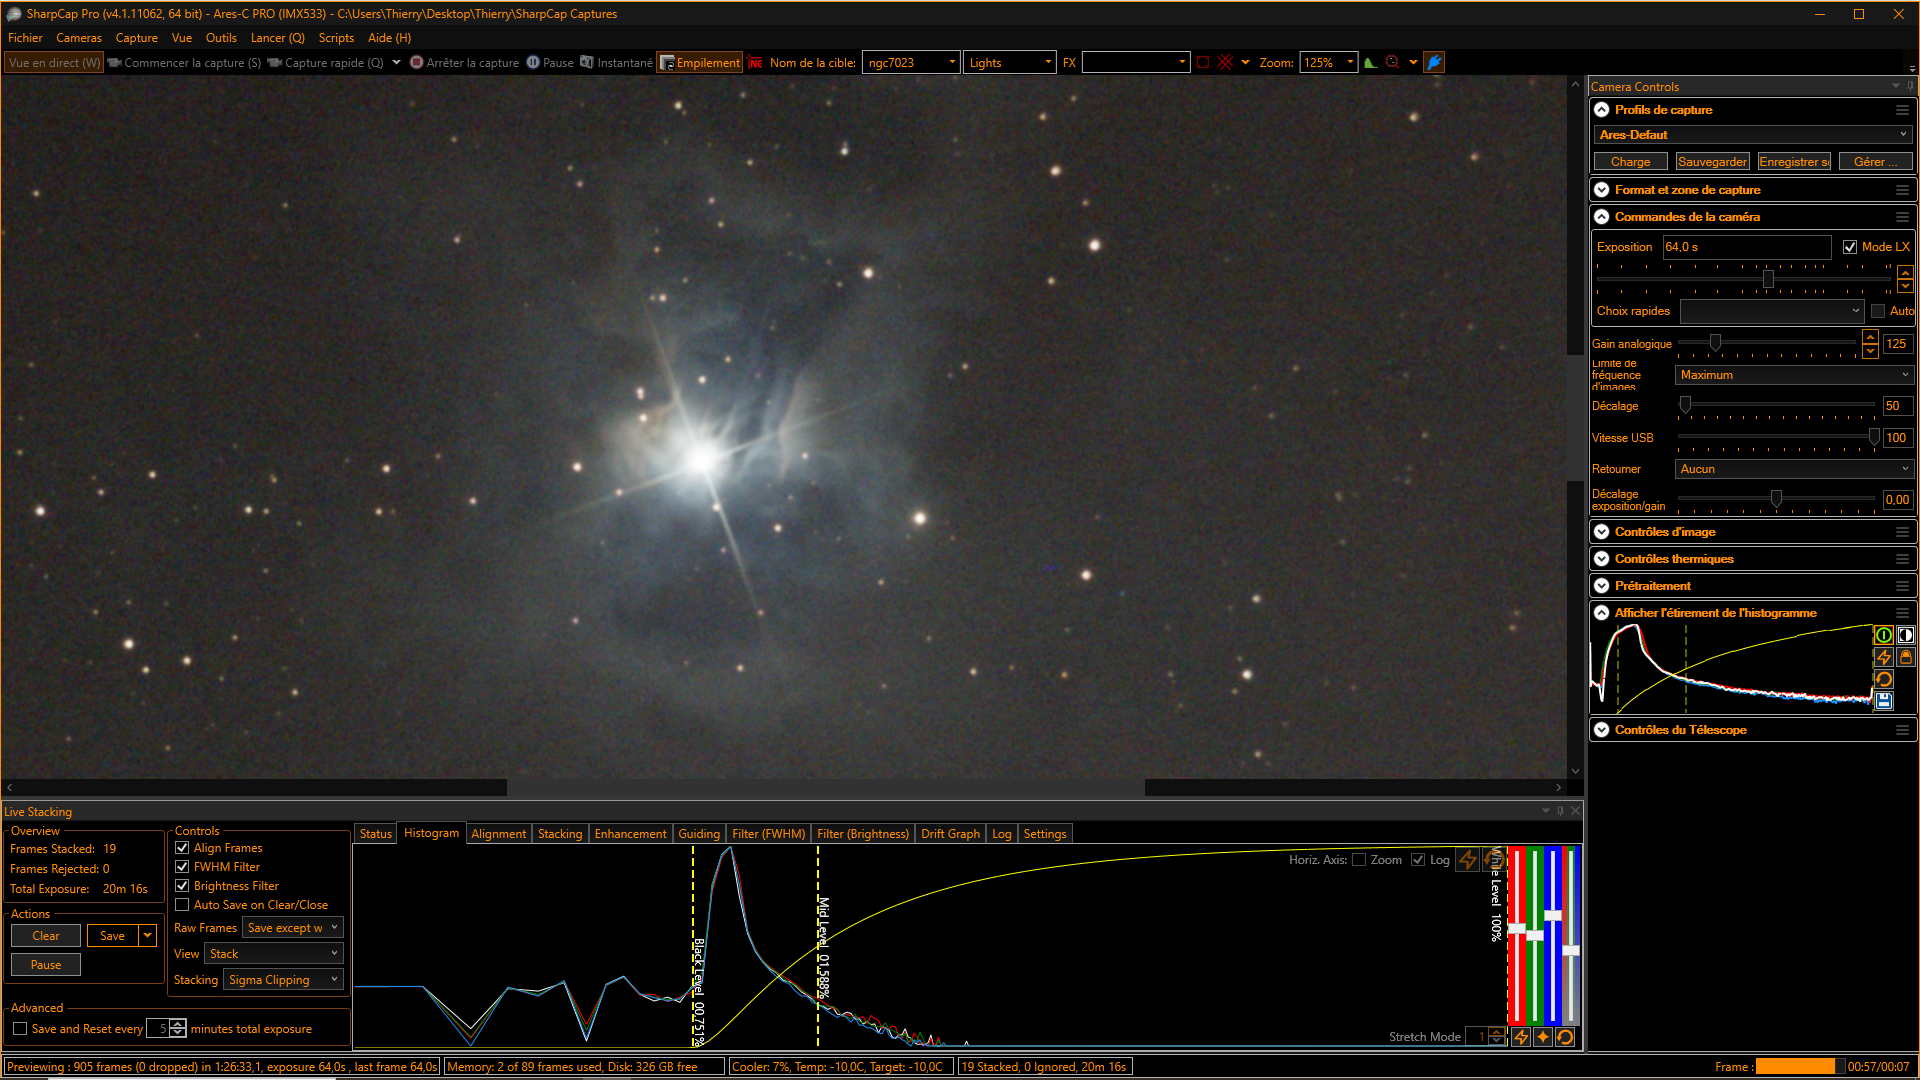Reset display stretch with circular arrow icon
Image resolution: width=1920 pixels, height=1080 pixels.
1883,679
